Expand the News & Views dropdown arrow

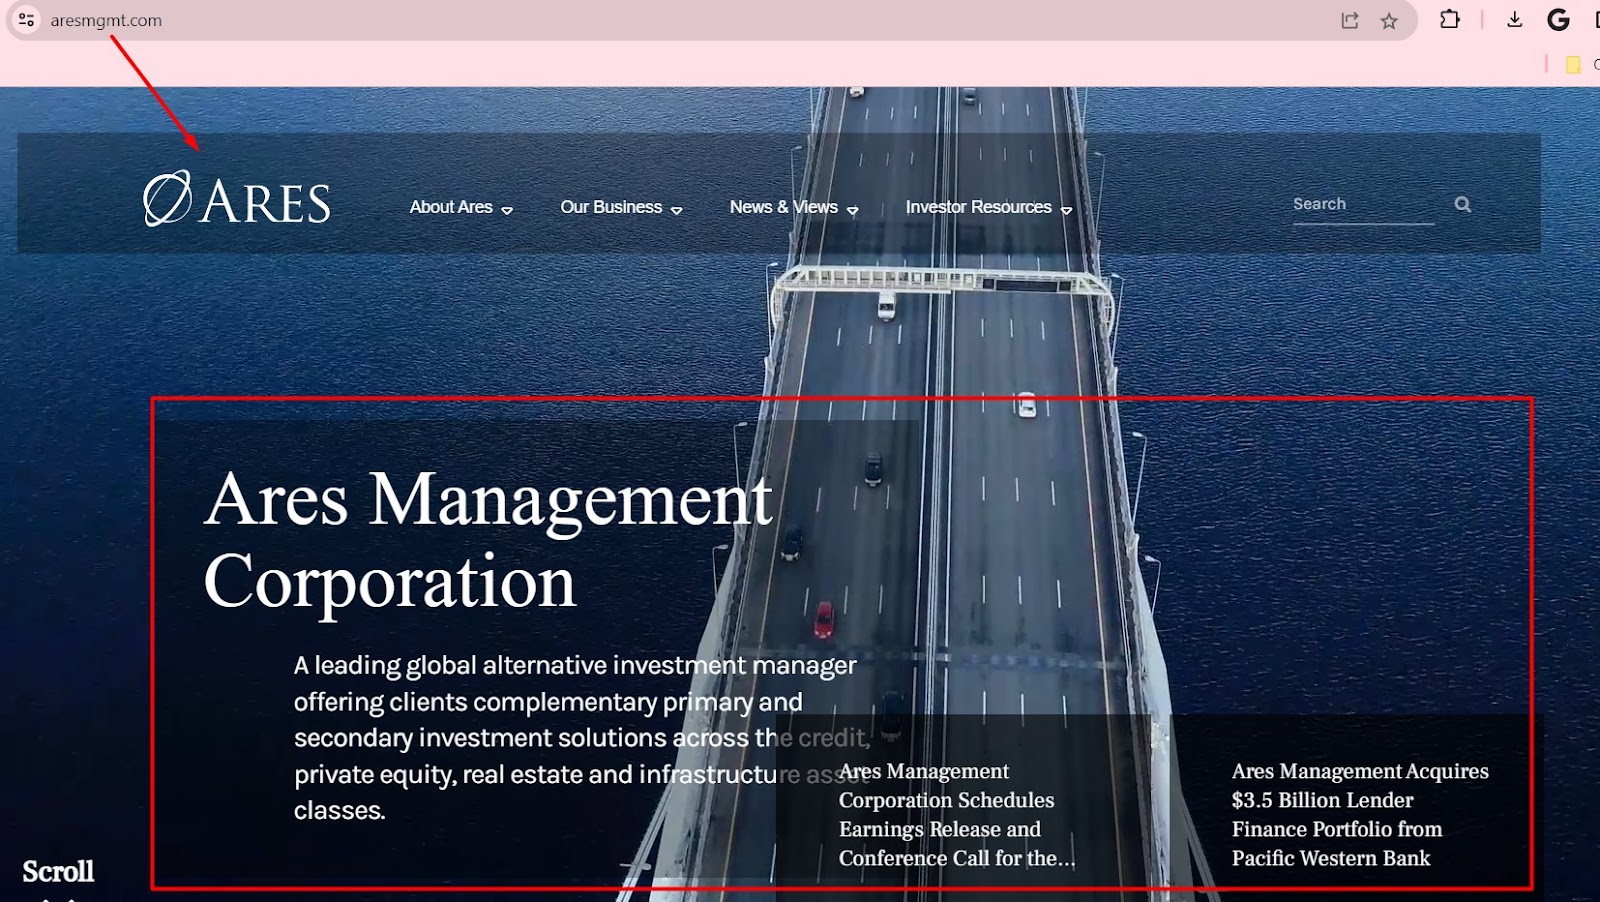(852, 210)
